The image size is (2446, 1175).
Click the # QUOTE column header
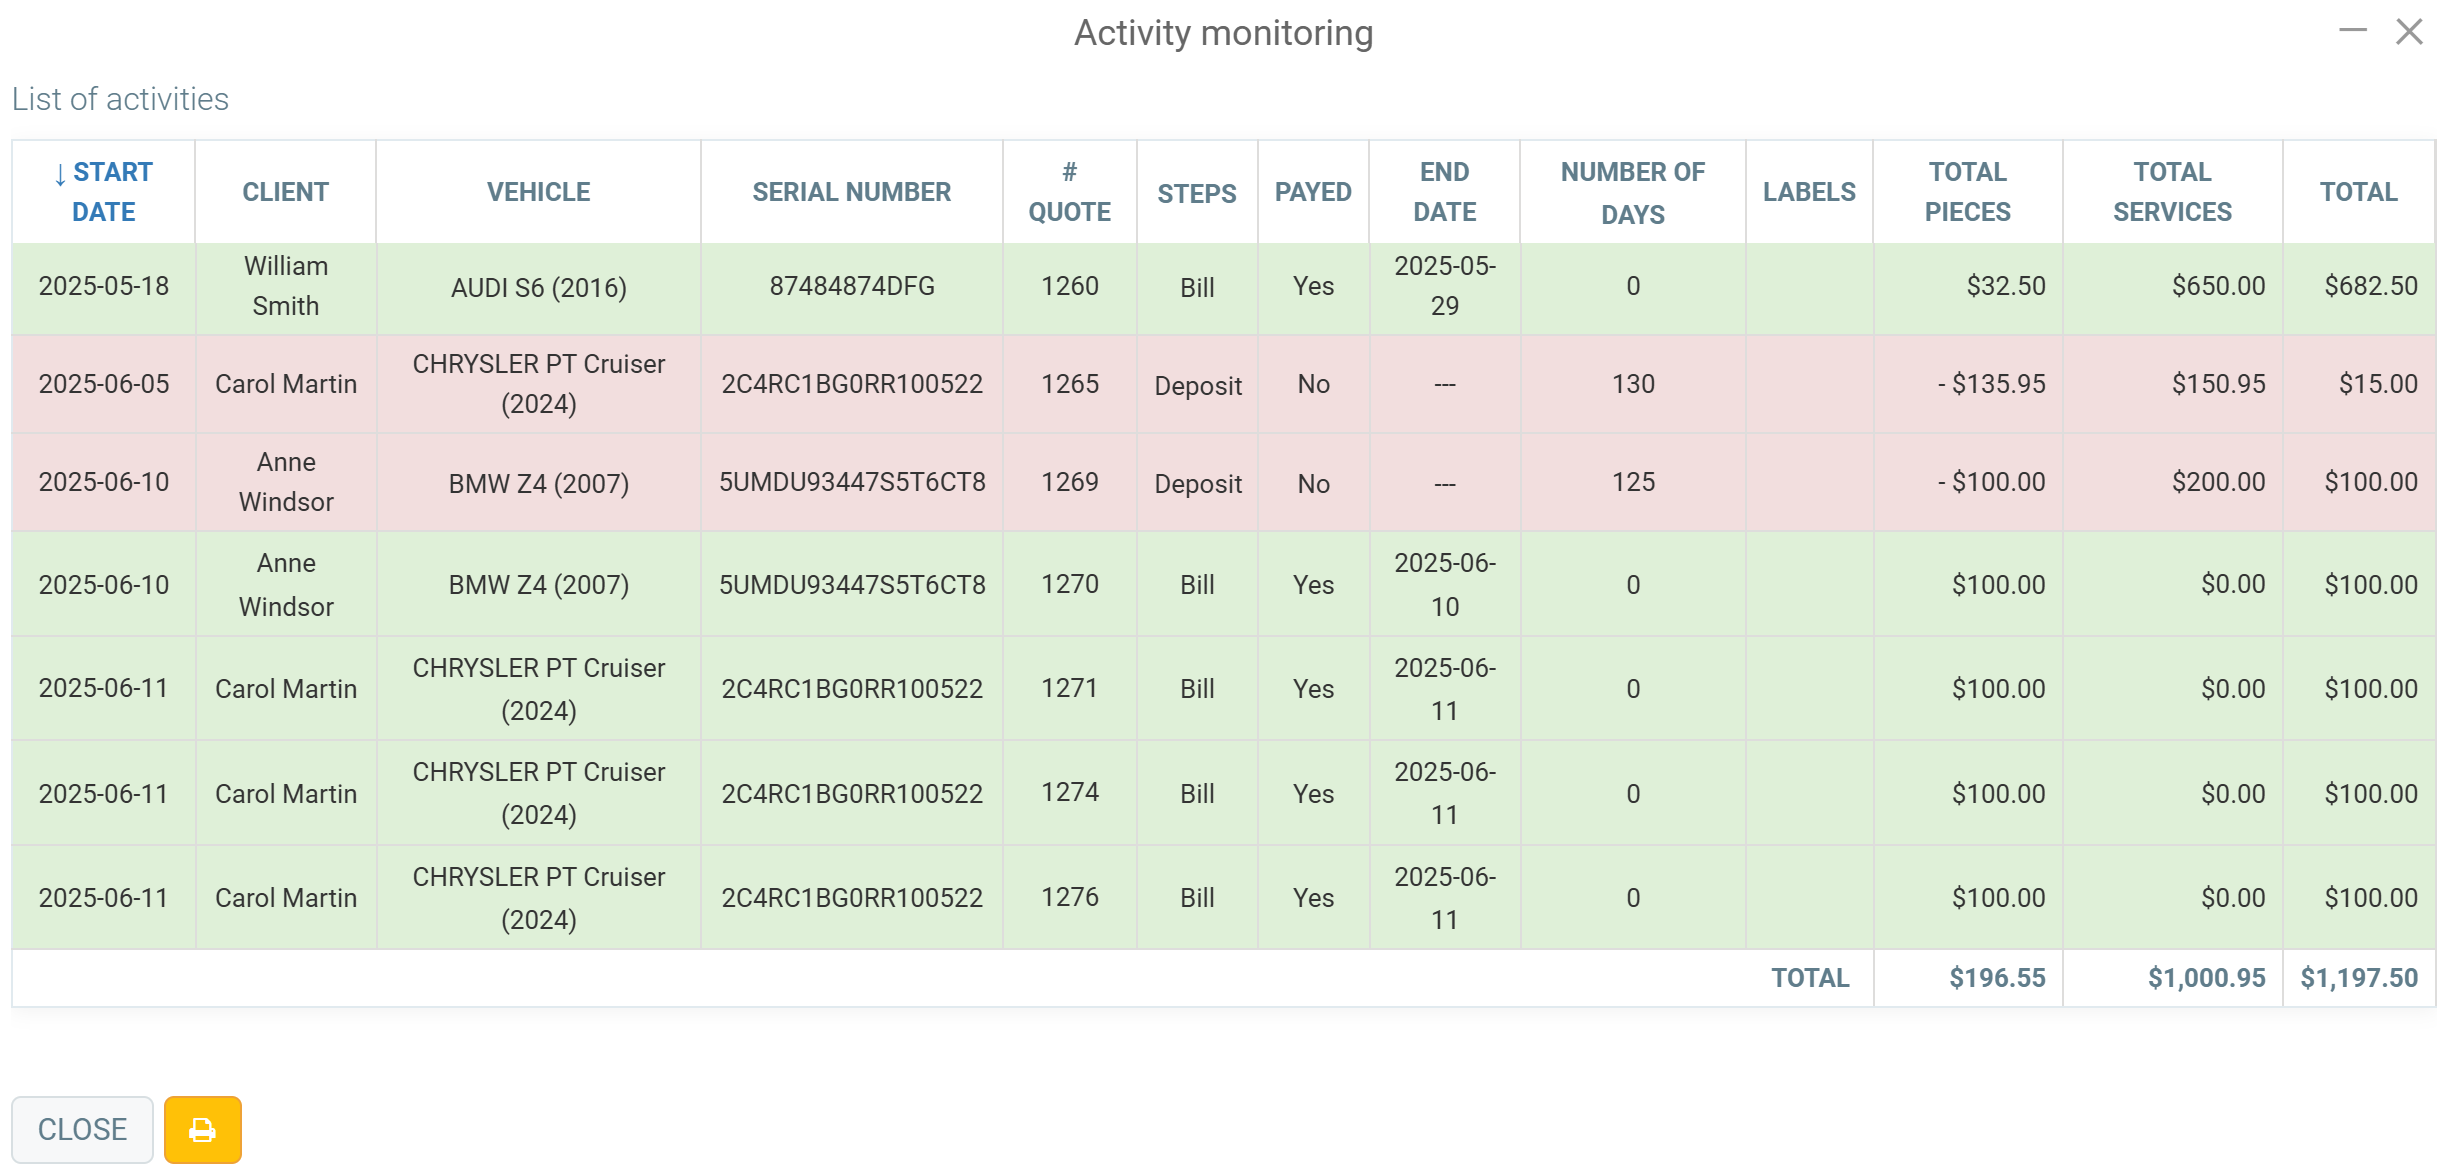[1069, 191]
